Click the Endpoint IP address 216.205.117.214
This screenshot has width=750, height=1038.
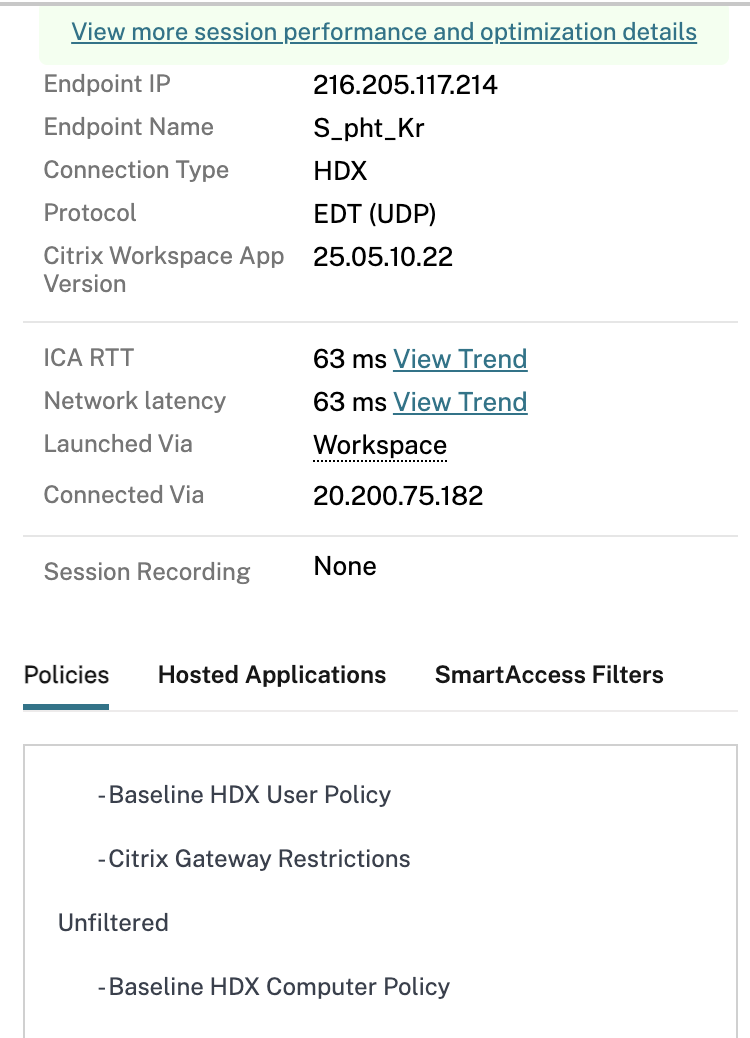(405, 85)
